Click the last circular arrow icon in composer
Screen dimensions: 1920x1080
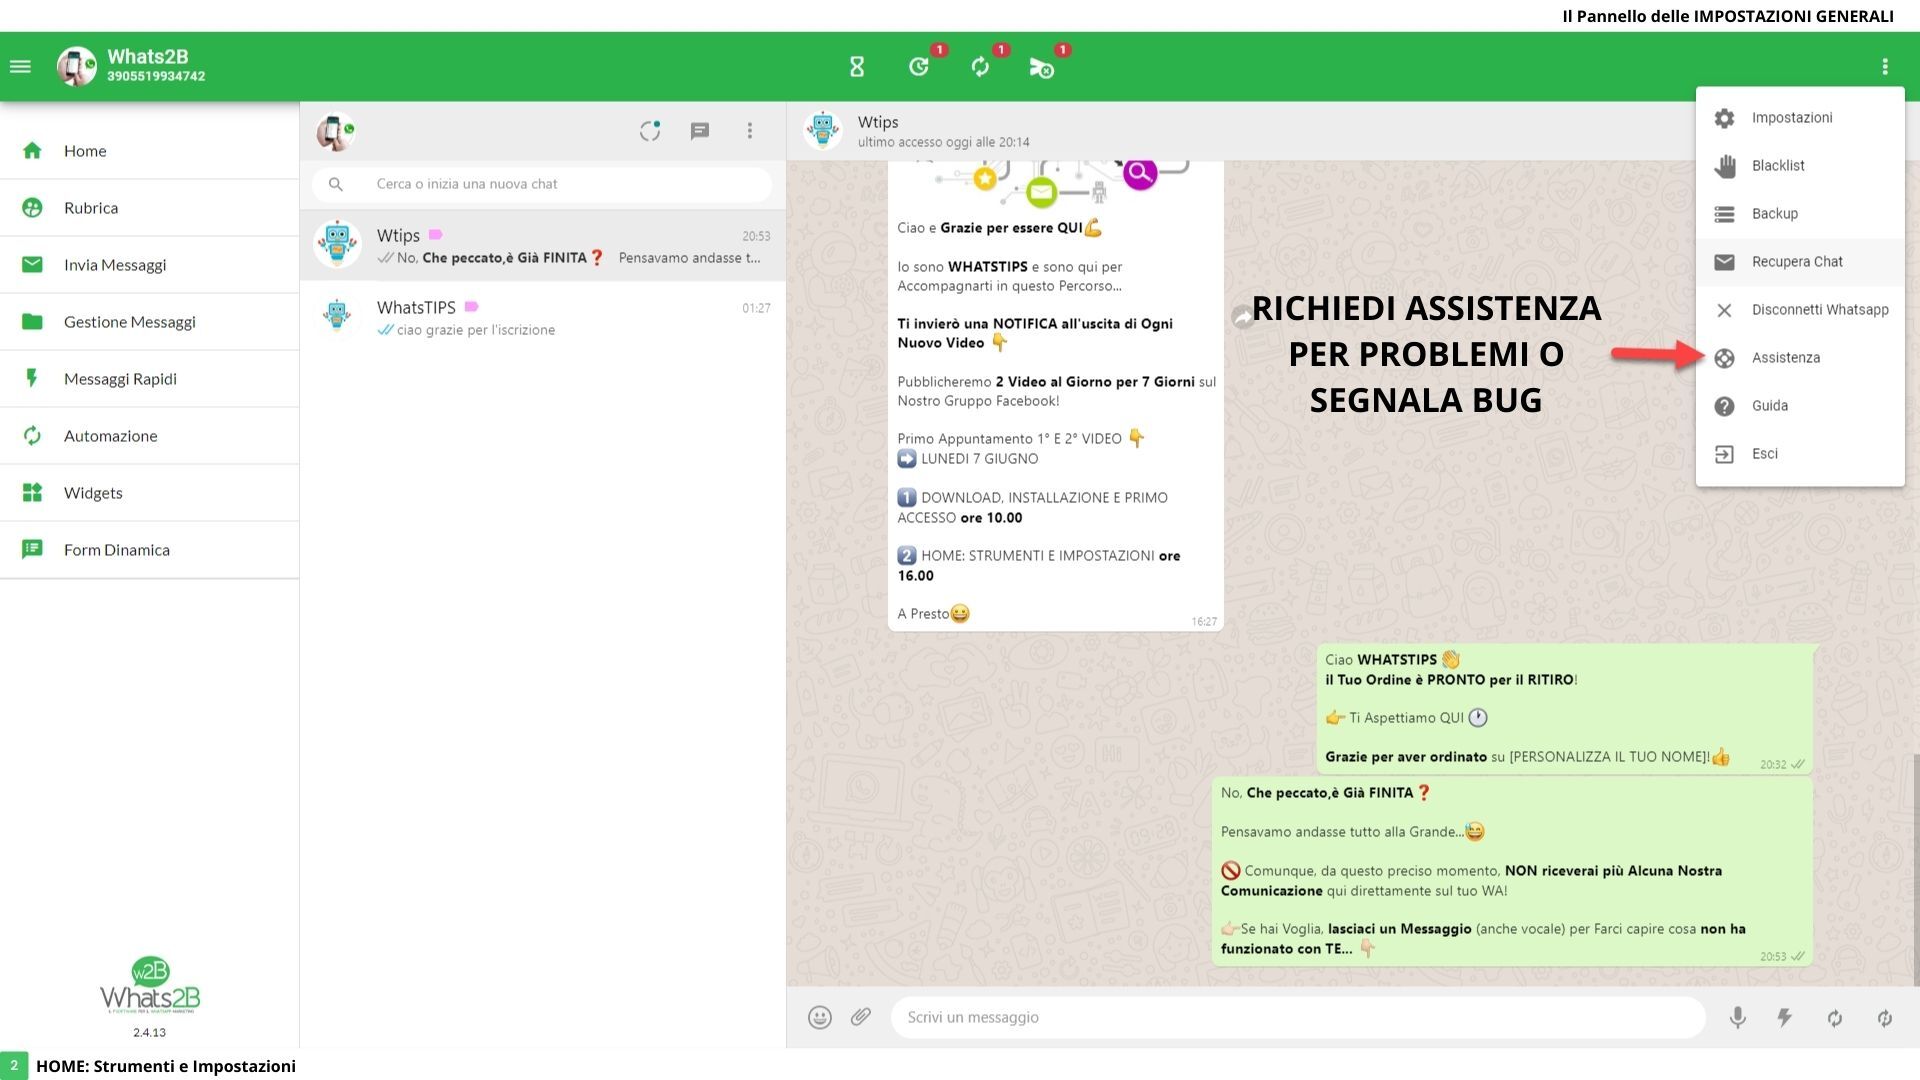click(x=1885, y=1018)
